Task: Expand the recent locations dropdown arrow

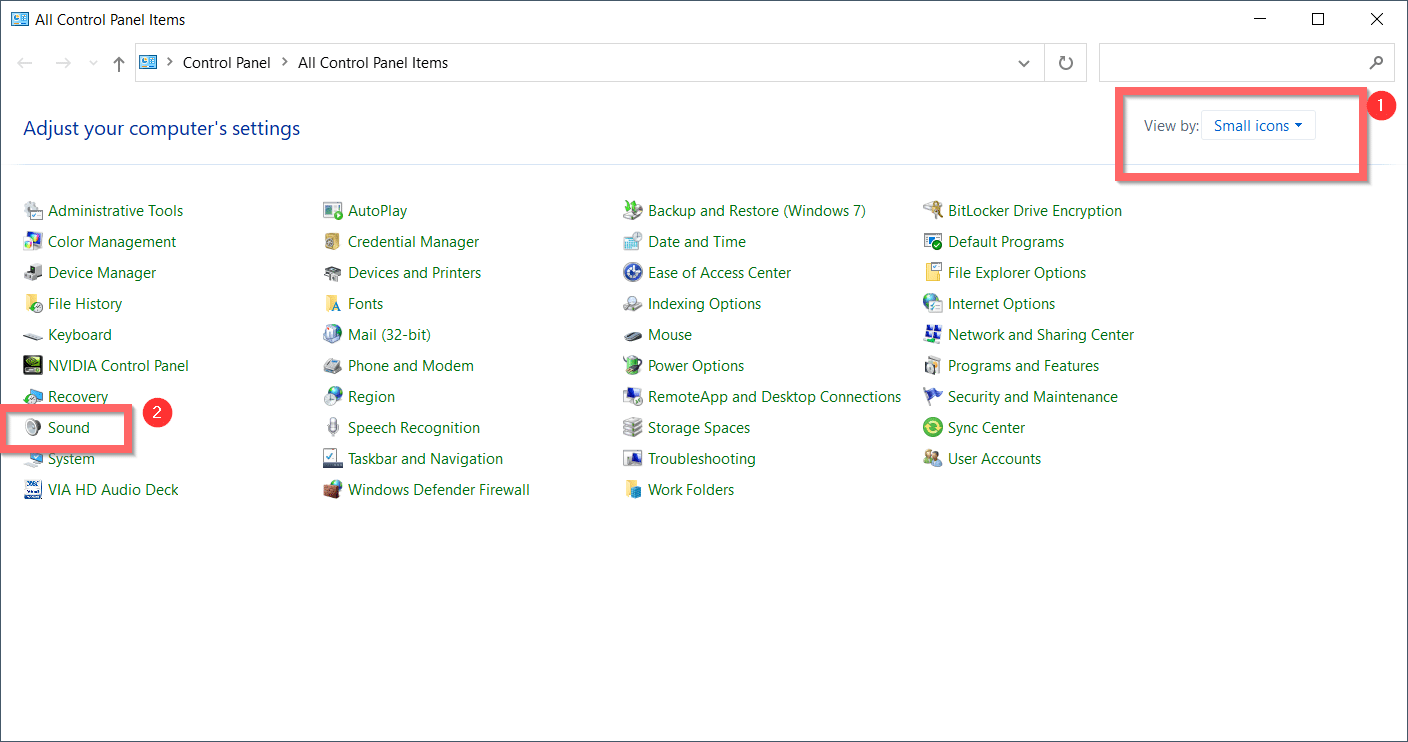Action: 93,63
